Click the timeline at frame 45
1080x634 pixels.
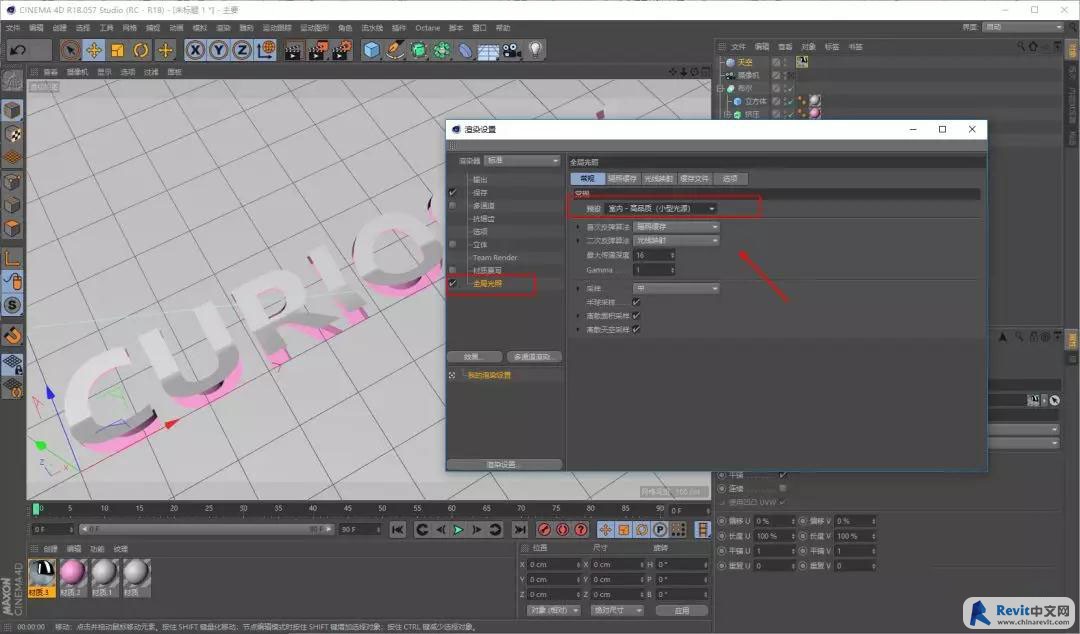(348, 509)
